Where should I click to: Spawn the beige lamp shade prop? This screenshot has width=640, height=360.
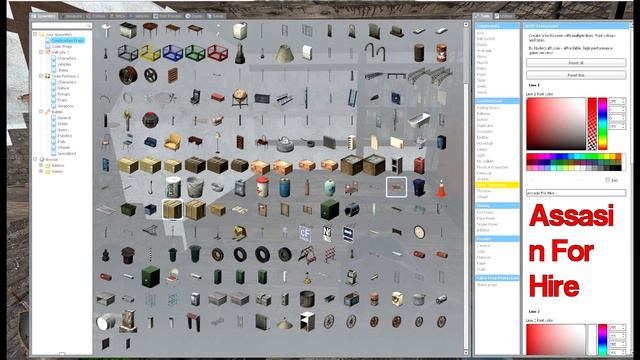tap(284, 53)
